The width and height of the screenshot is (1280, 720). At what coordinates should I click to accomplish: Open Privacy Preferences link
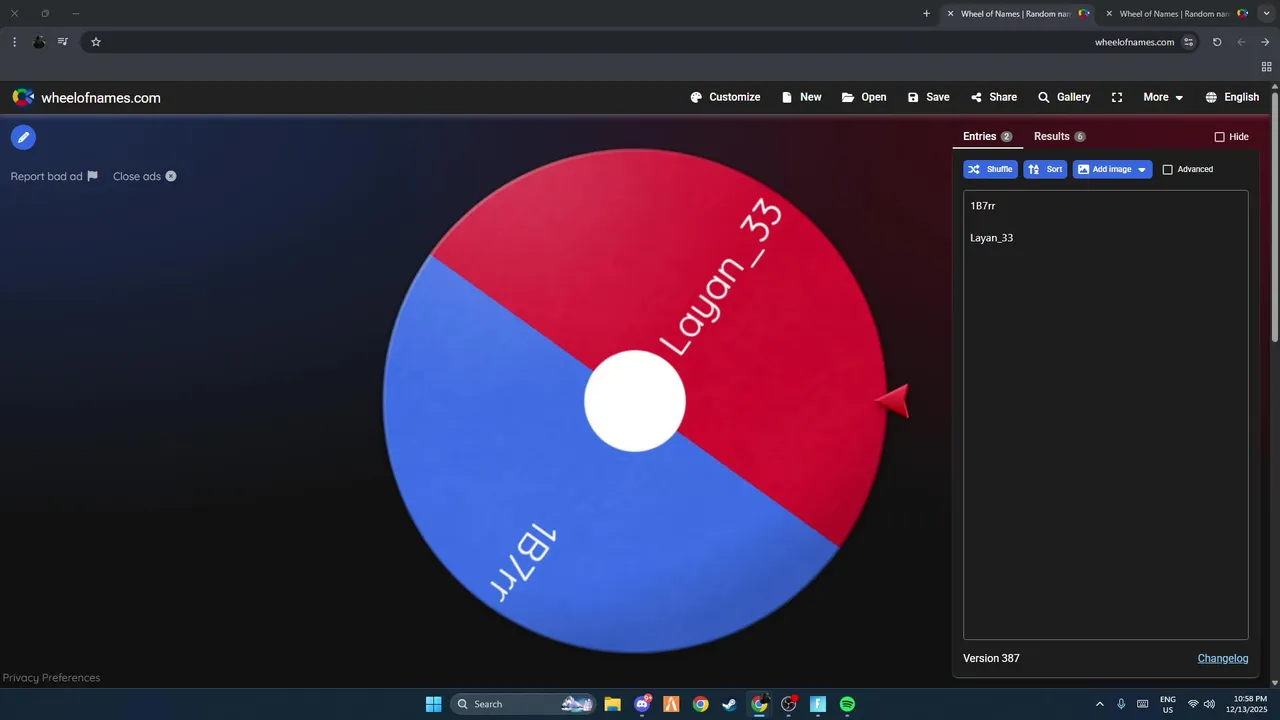(x=51, y=678)
